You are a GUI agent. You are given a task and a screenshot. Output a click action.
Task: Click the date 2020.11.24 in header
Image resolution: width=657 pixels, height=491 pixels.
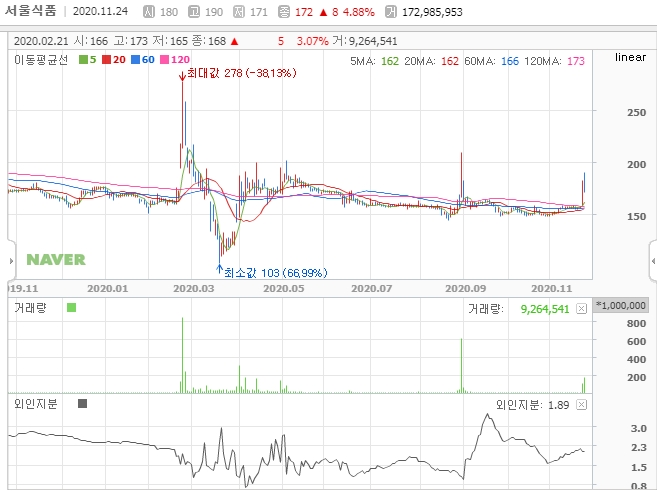tap(100, 11)
